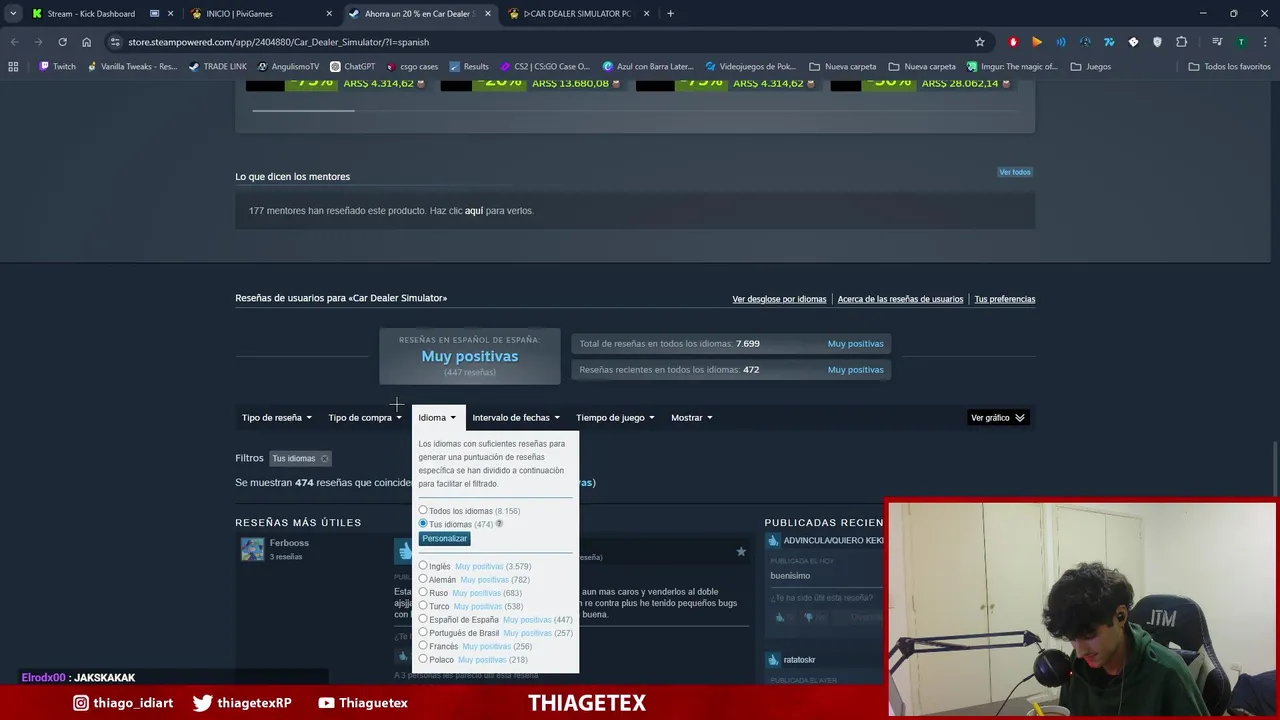The height and width of the screenshot is (720, 1280).
Task: Open the 'Vanilla Tweaks' bookmark
Action: 132,67
